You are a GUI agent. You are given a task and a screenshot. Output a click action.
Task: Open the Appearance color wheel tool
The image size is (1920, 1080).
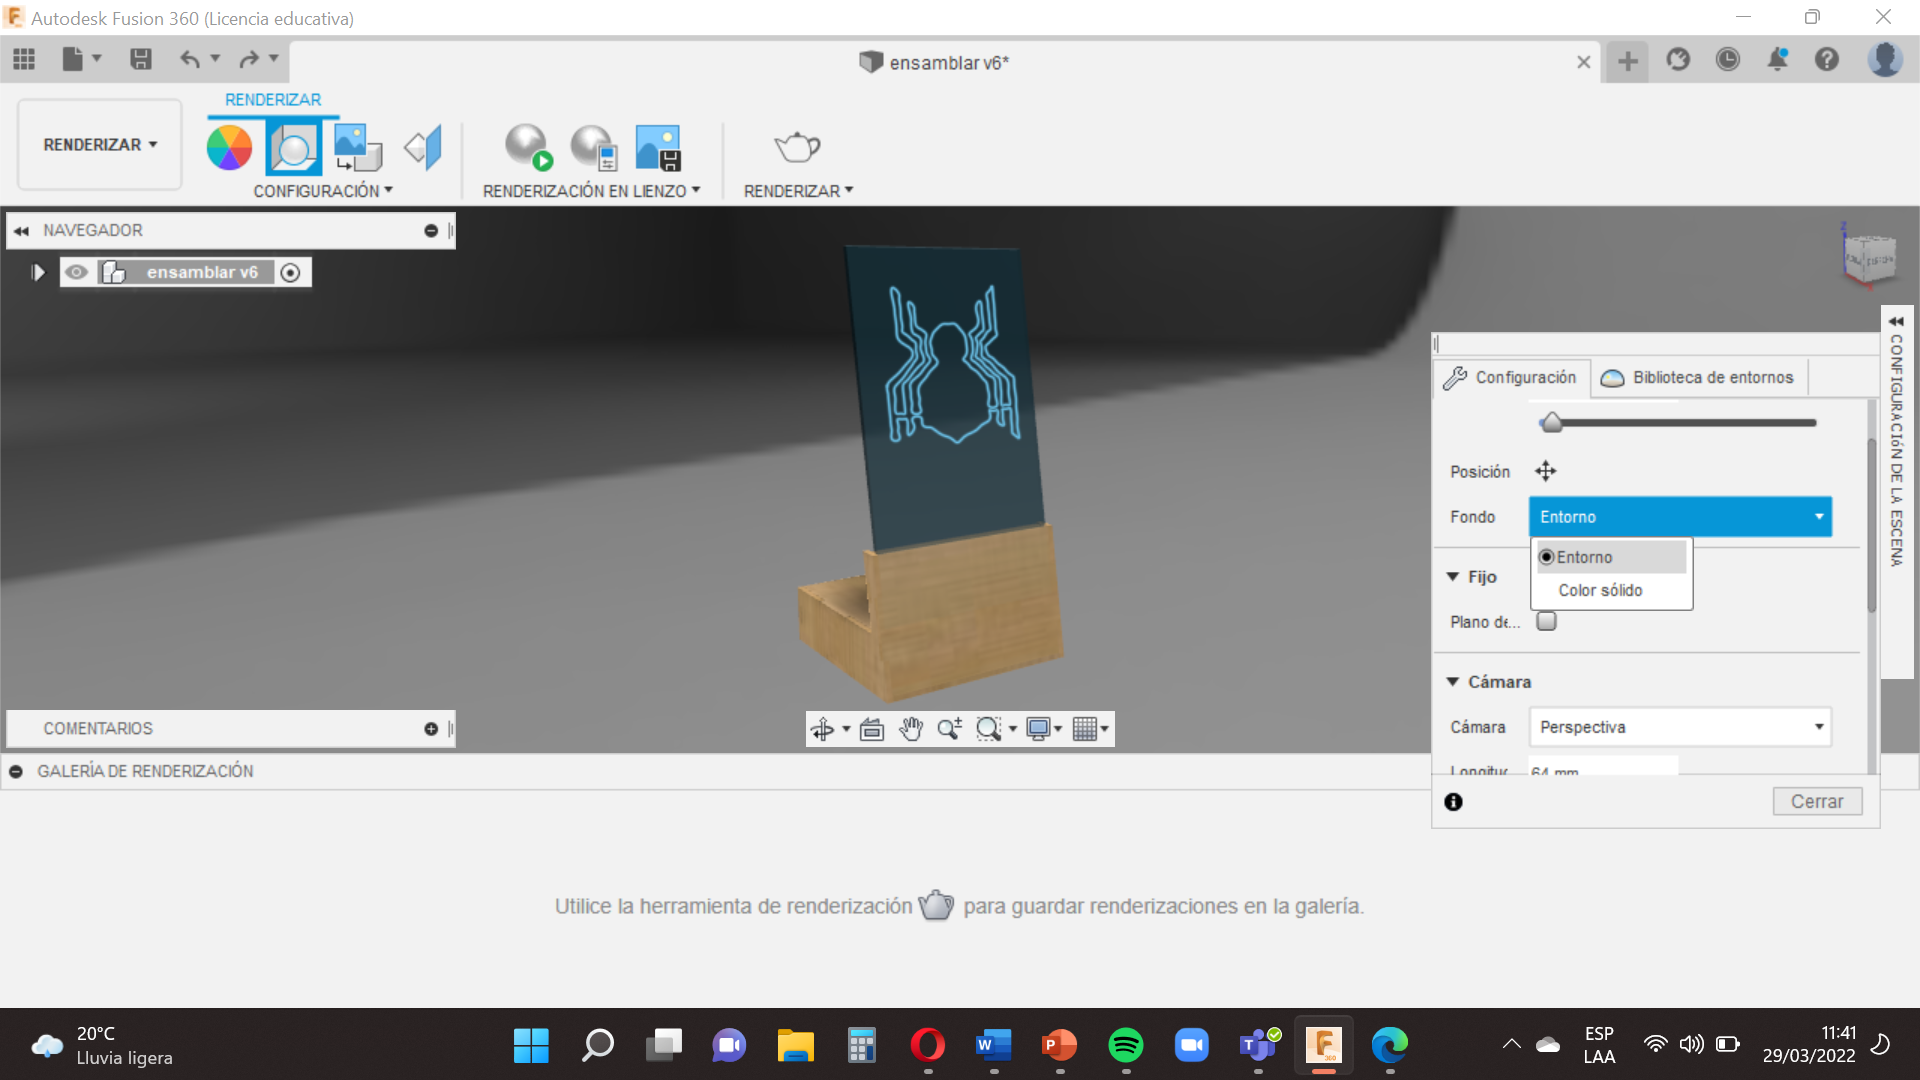coord(229,148)
